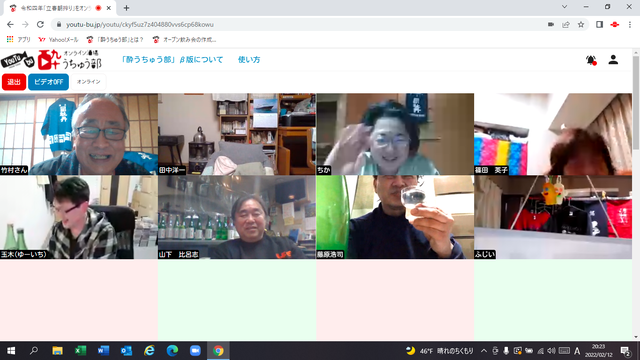Open the network tray icon

[x=540, y=351]
